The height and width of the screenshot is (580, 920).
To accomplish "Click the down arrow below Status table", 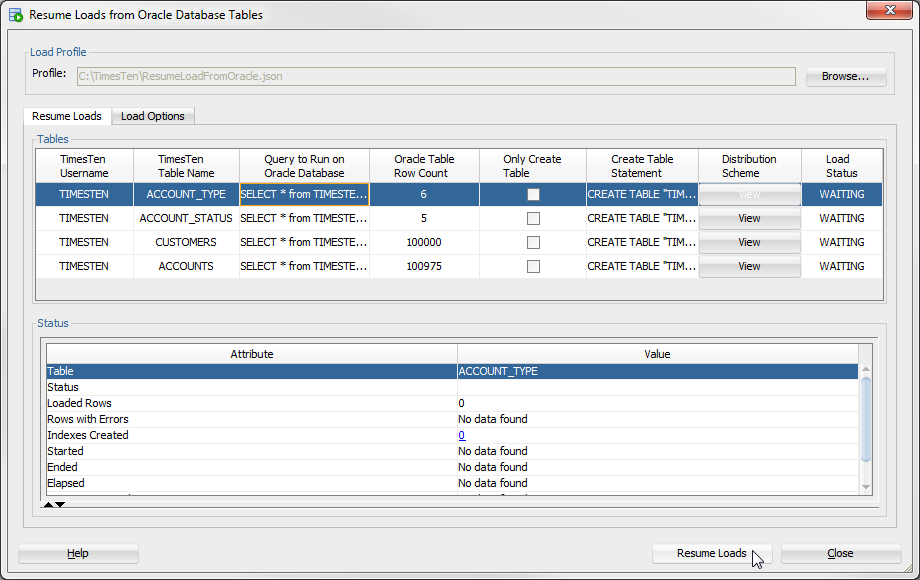I will 60,505.
